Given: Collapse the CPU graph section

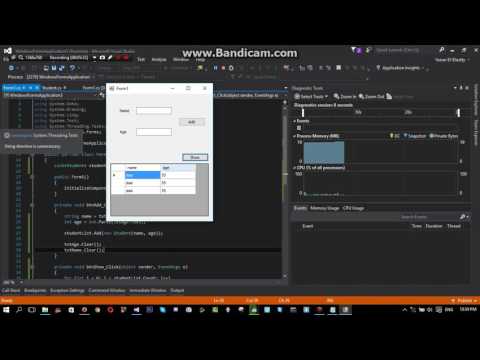Looking at the screenshot, I should tap(294, 168).
